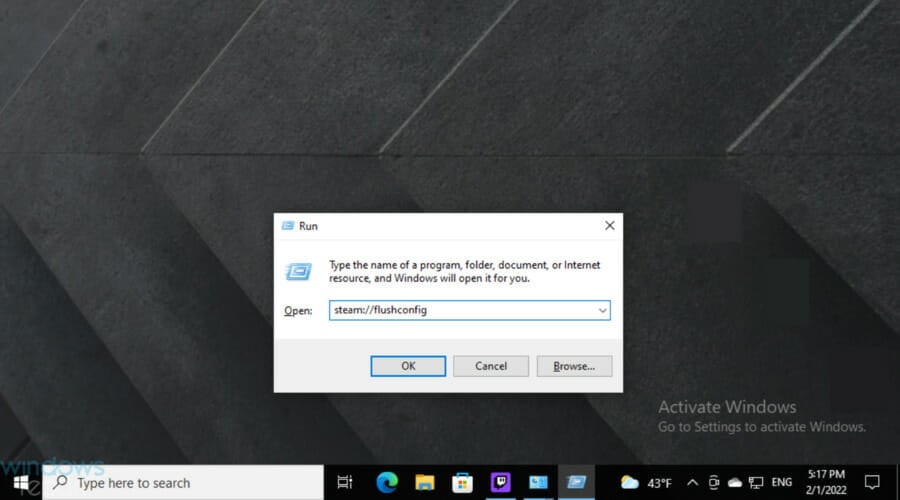The height and width of the screenshot is (500, 900).
Task: Open the Windows Start menu
Action: [x=21, y=483]
